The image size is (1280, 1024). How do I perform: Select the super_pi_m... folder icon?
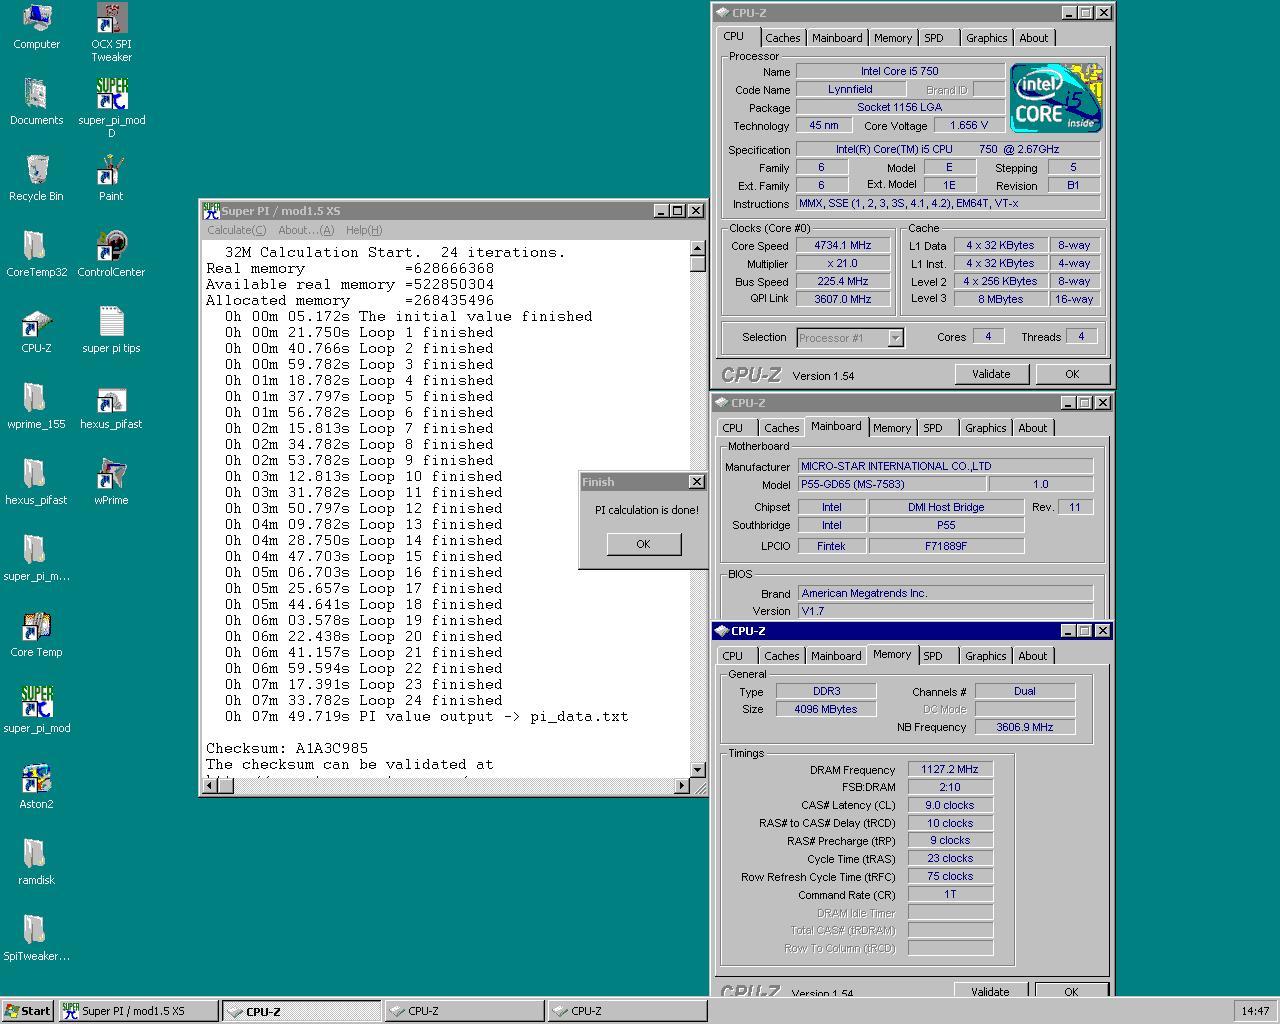36,558
